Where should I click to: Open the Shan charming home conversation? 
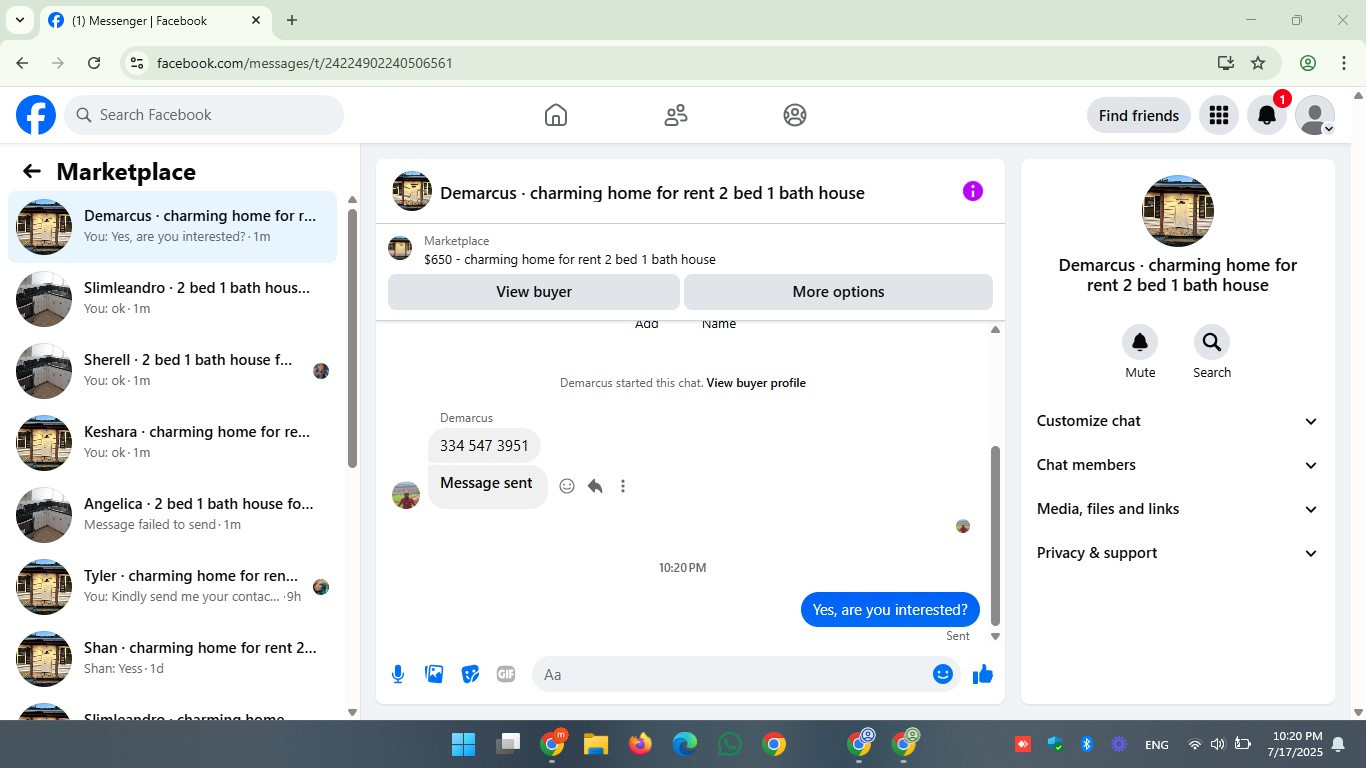coord(173,659)
